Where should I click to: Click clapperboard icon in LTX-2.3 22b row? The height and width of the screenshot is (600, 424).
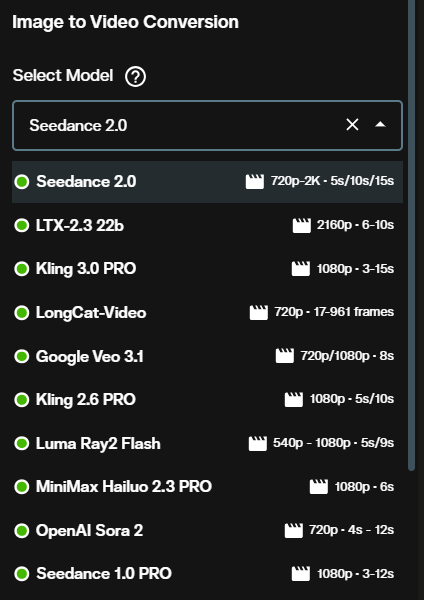(x=302, y=225)
